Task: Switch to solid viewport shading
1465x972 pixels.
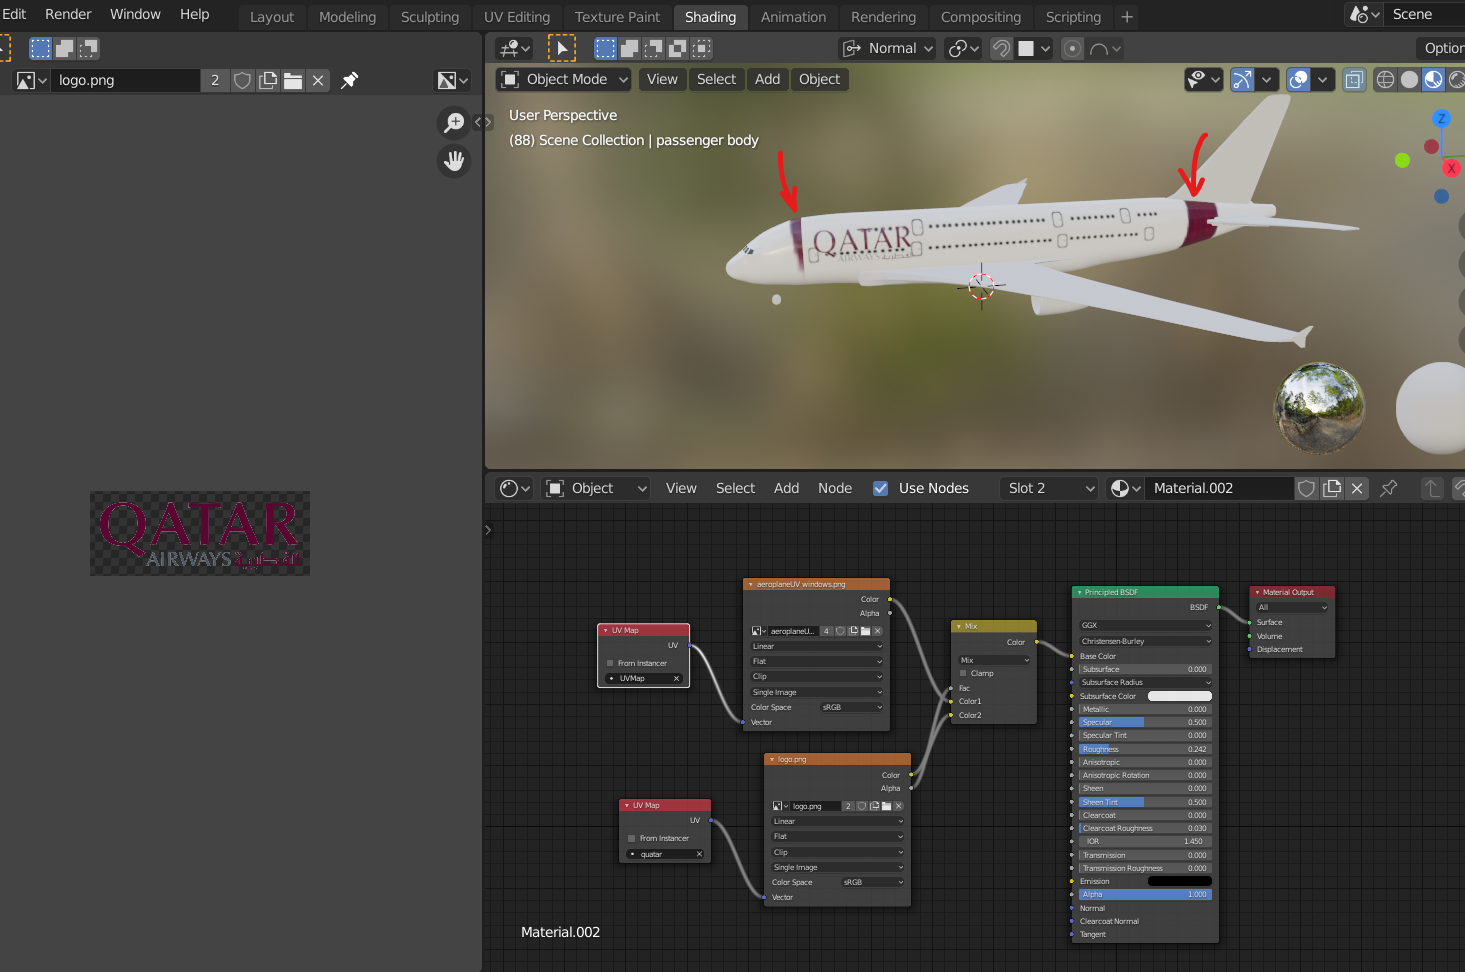Action: [1409, 80]
